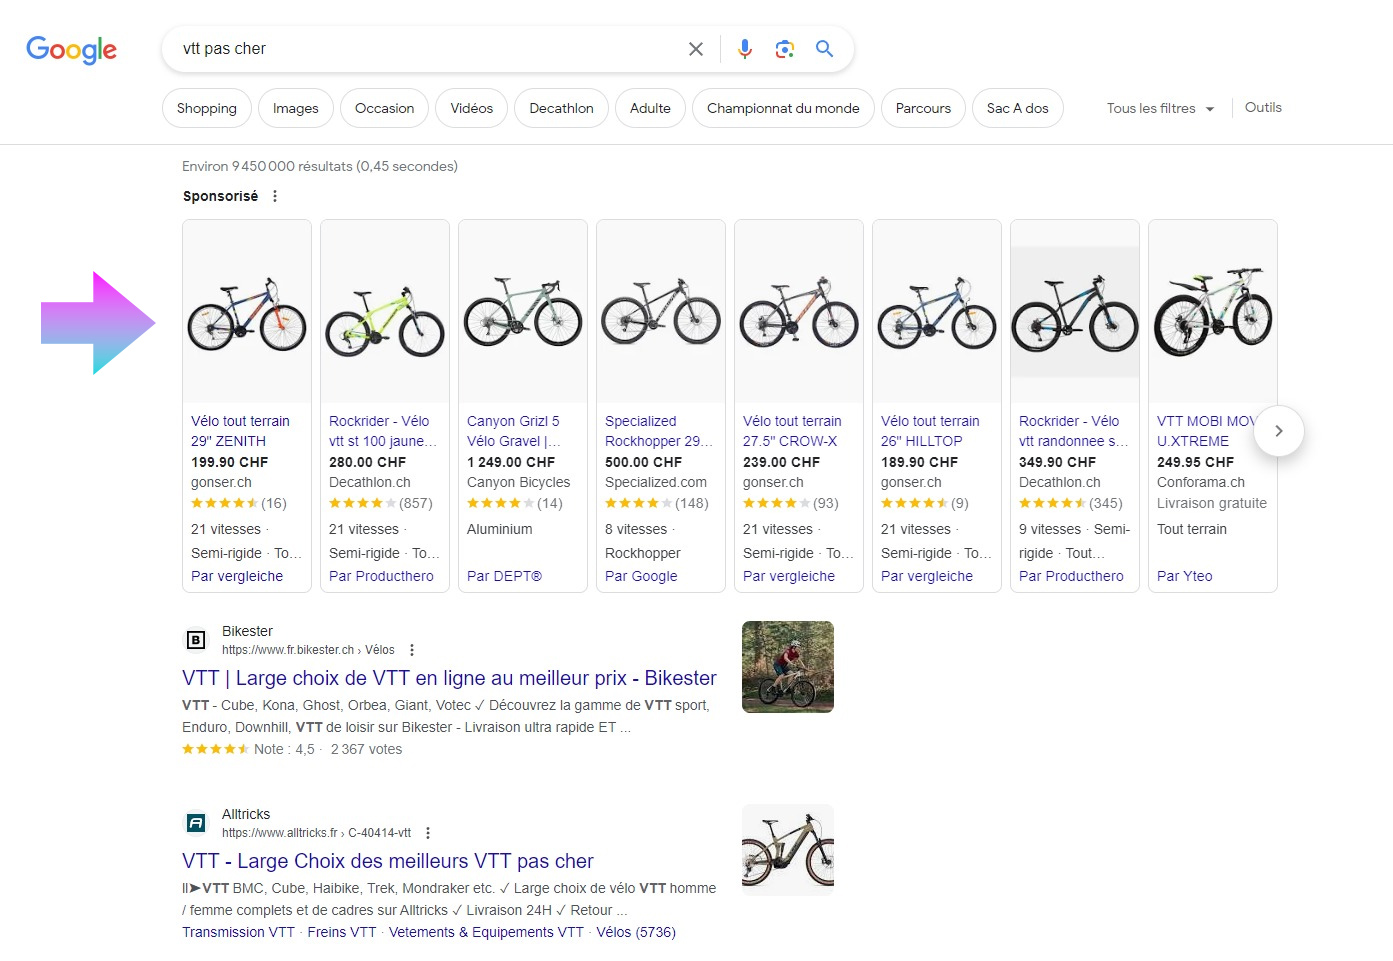This screenshot has width=1393, height=961.
Task: Select the Decathlon filter chip
Action: pos(561,108)
